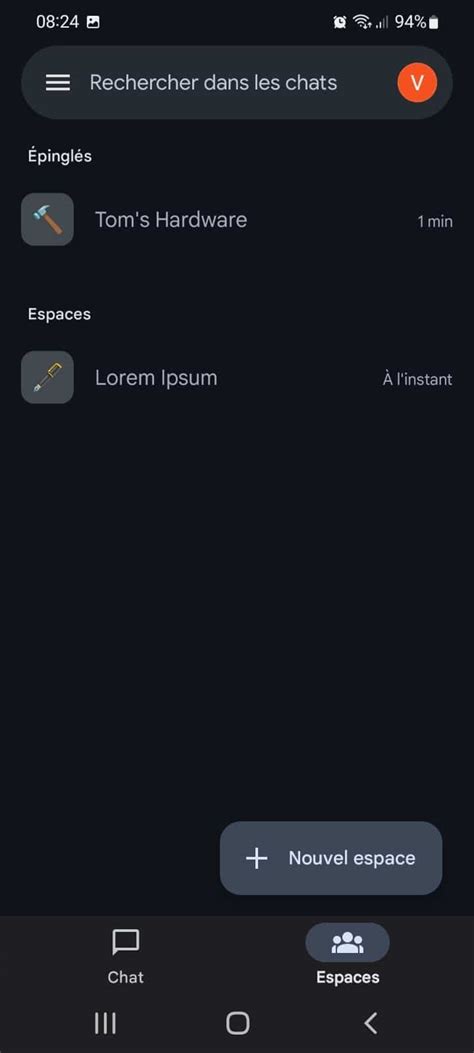Tap the image notification icon by clock
Viewport: 474px width, 1053px height.
pyautogui.click(x=93, y=22)
